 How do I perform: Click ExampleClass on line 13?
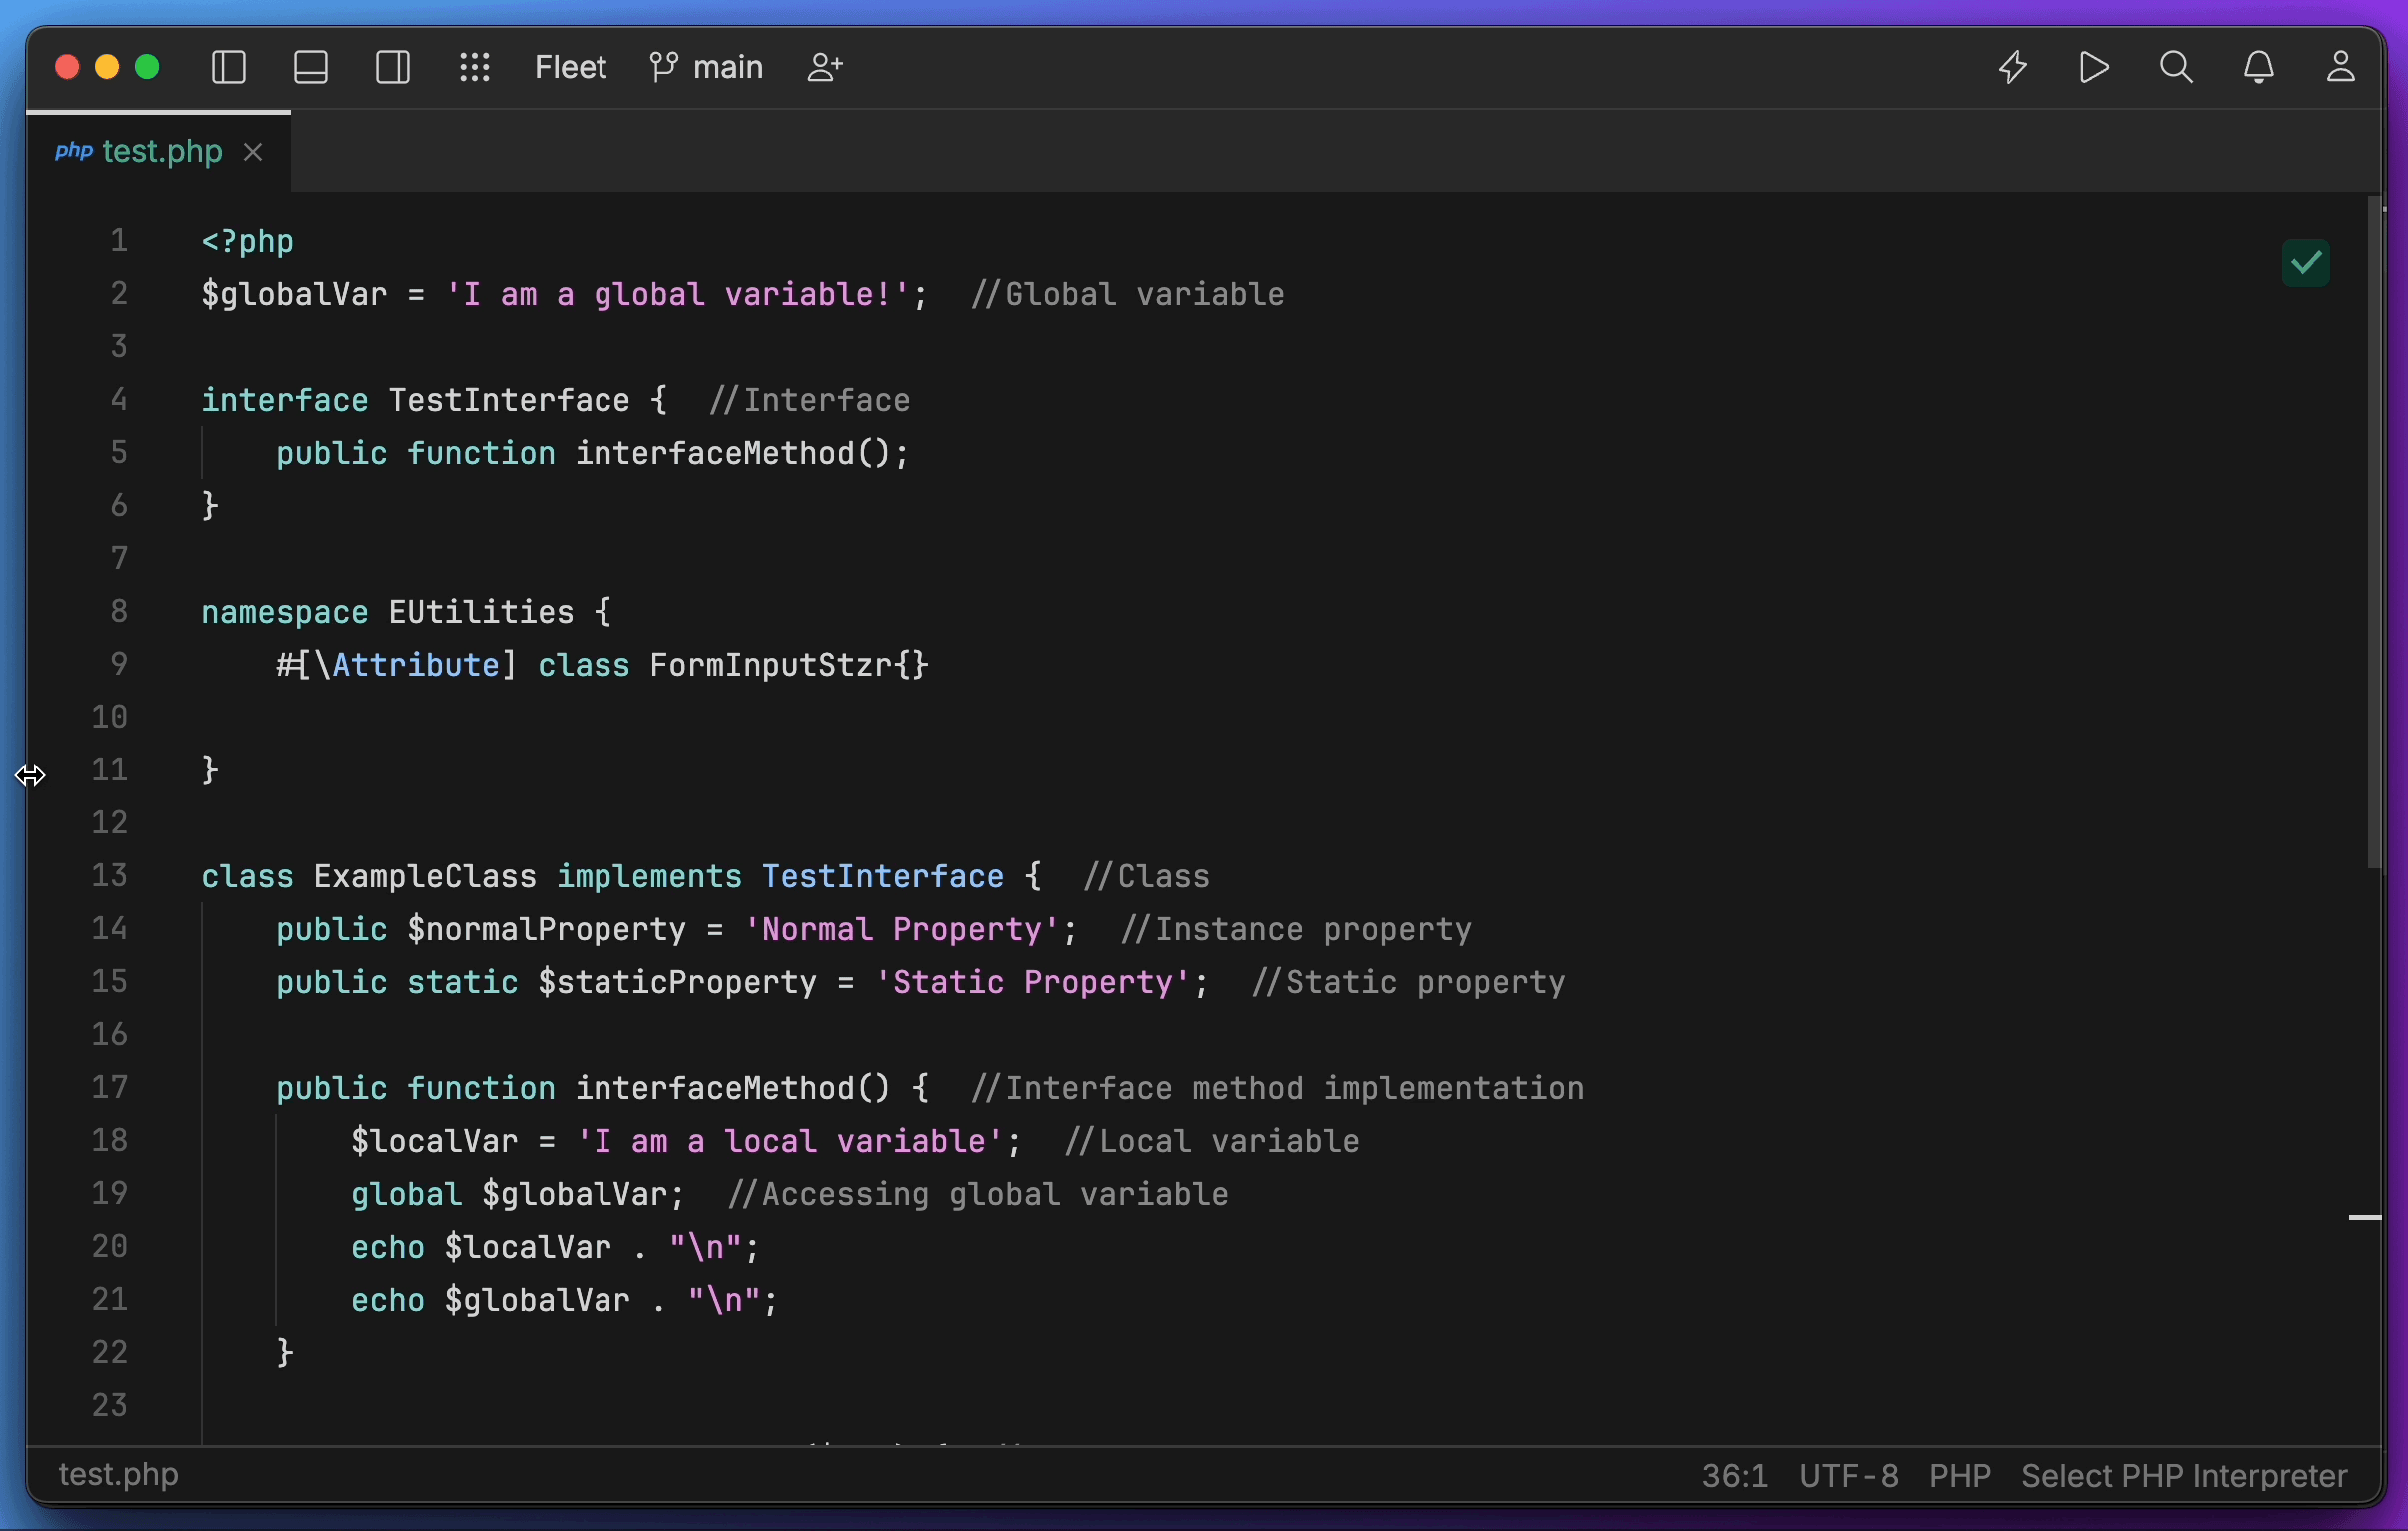(425, 877)
